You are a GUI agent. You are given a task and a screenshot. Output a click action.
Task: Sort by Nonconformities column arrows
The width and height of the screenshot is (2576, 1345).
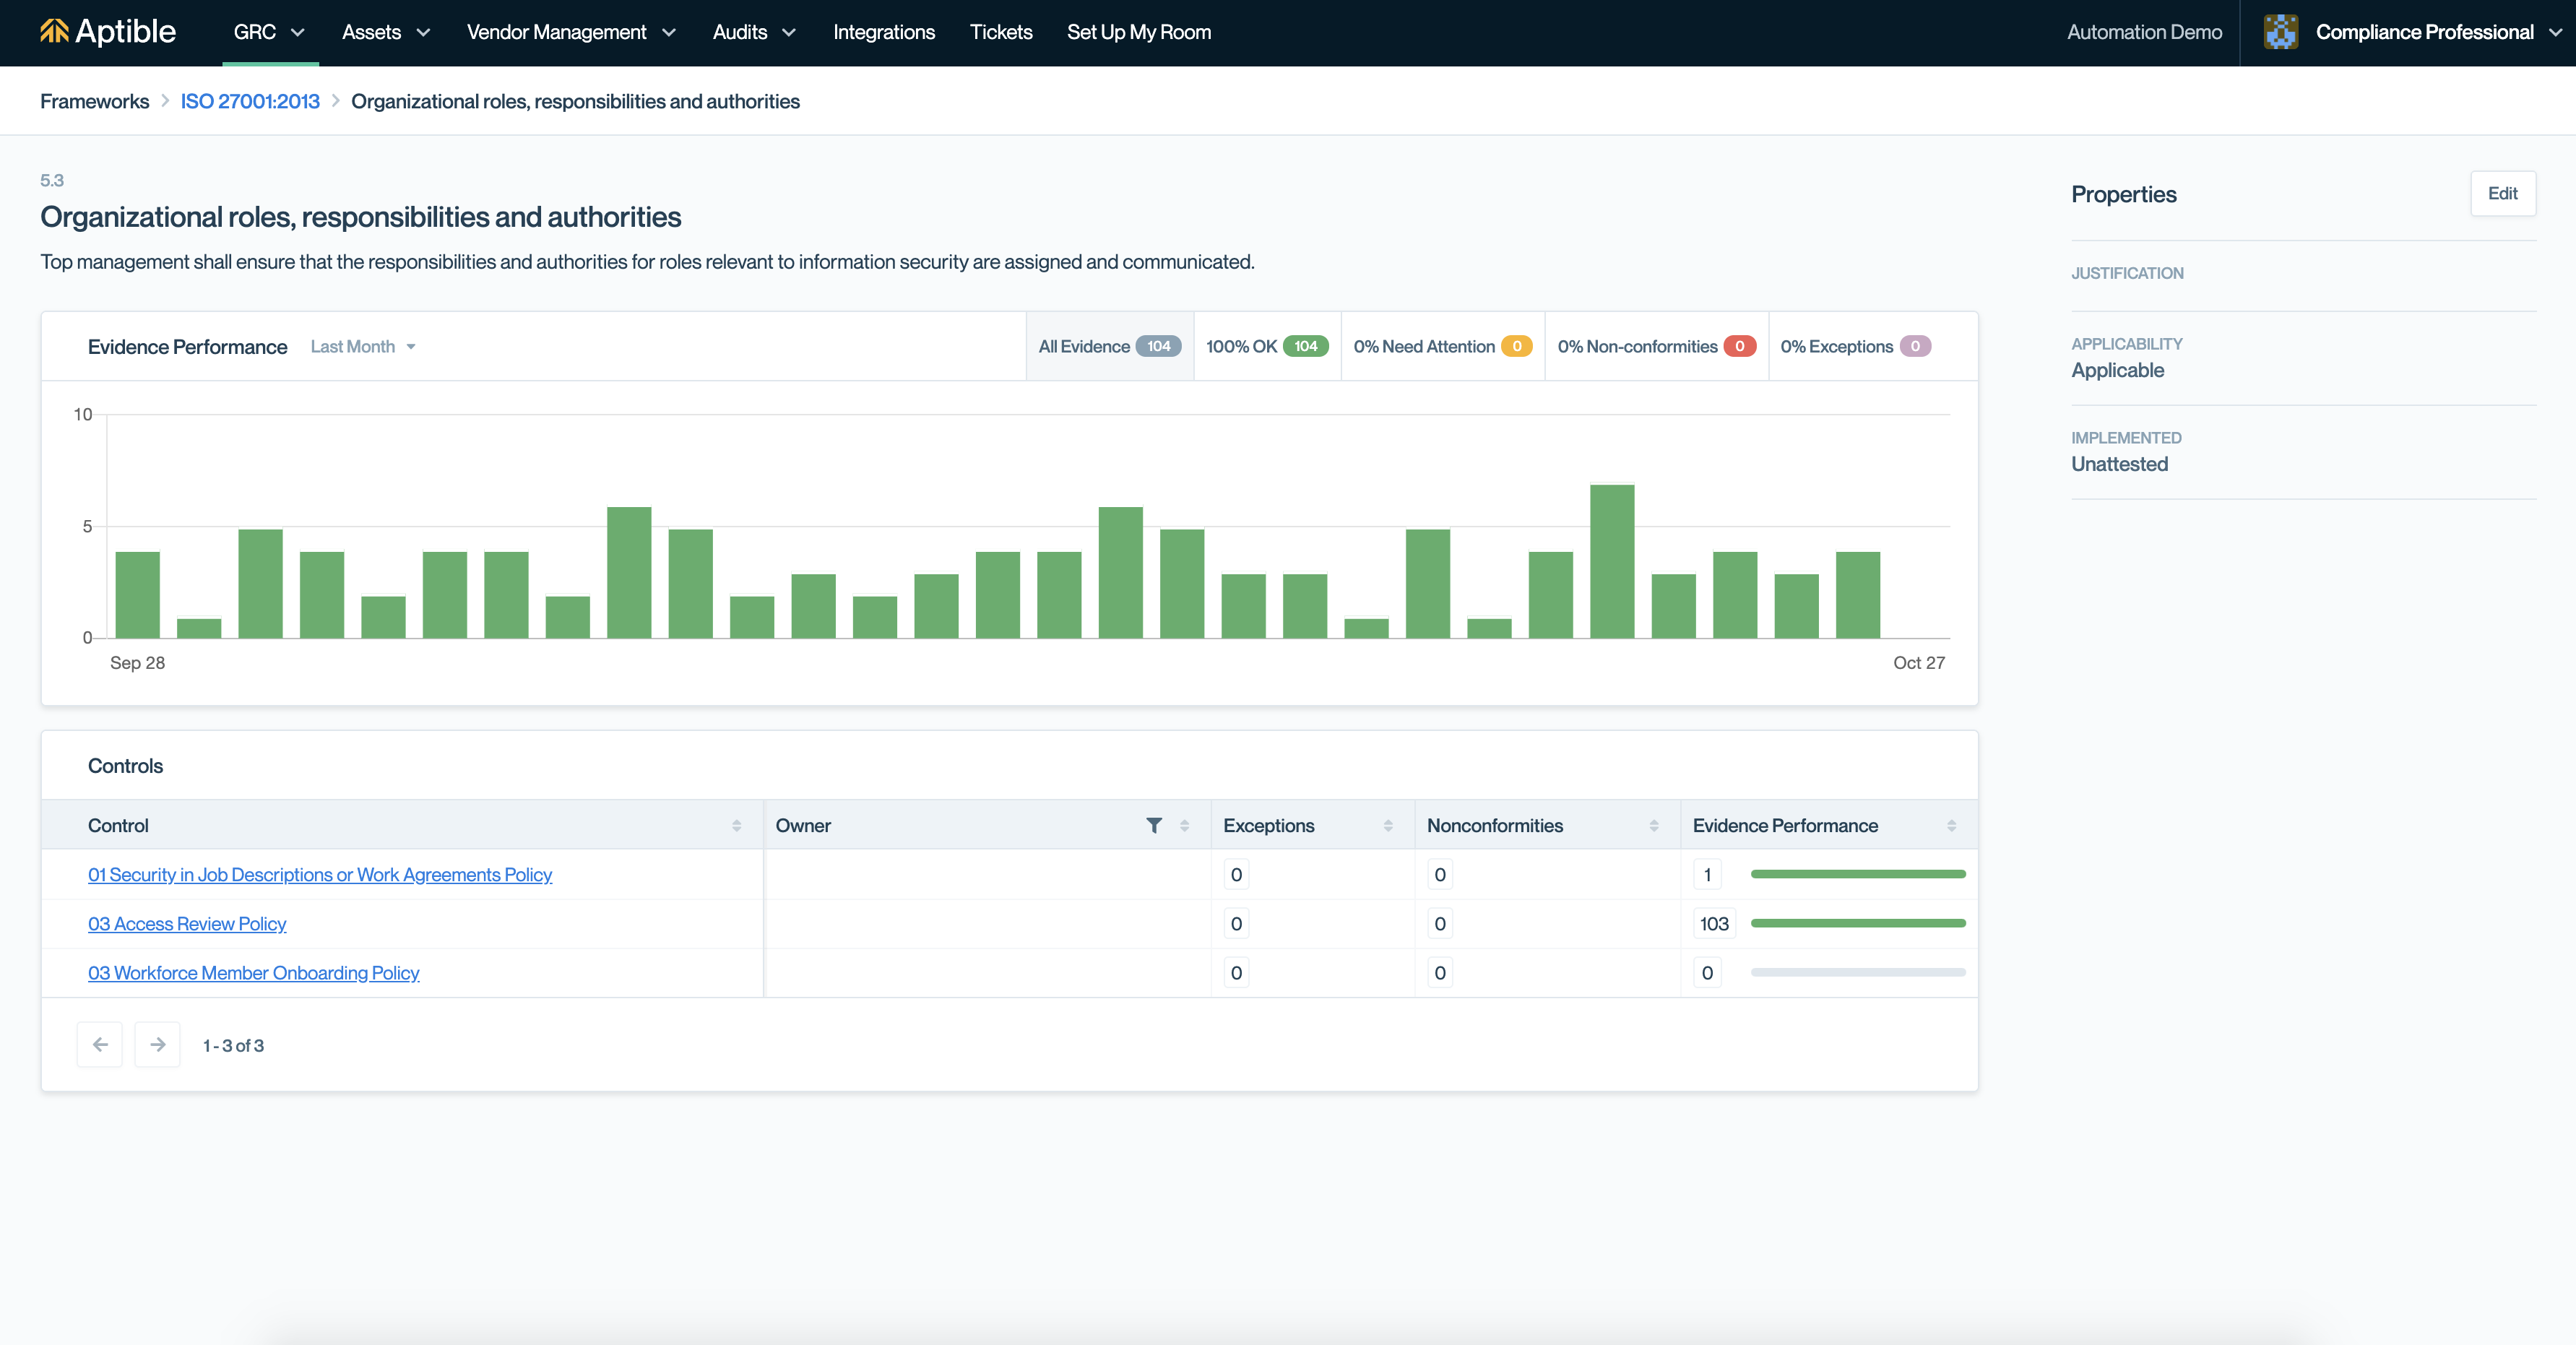point(1654,825)
